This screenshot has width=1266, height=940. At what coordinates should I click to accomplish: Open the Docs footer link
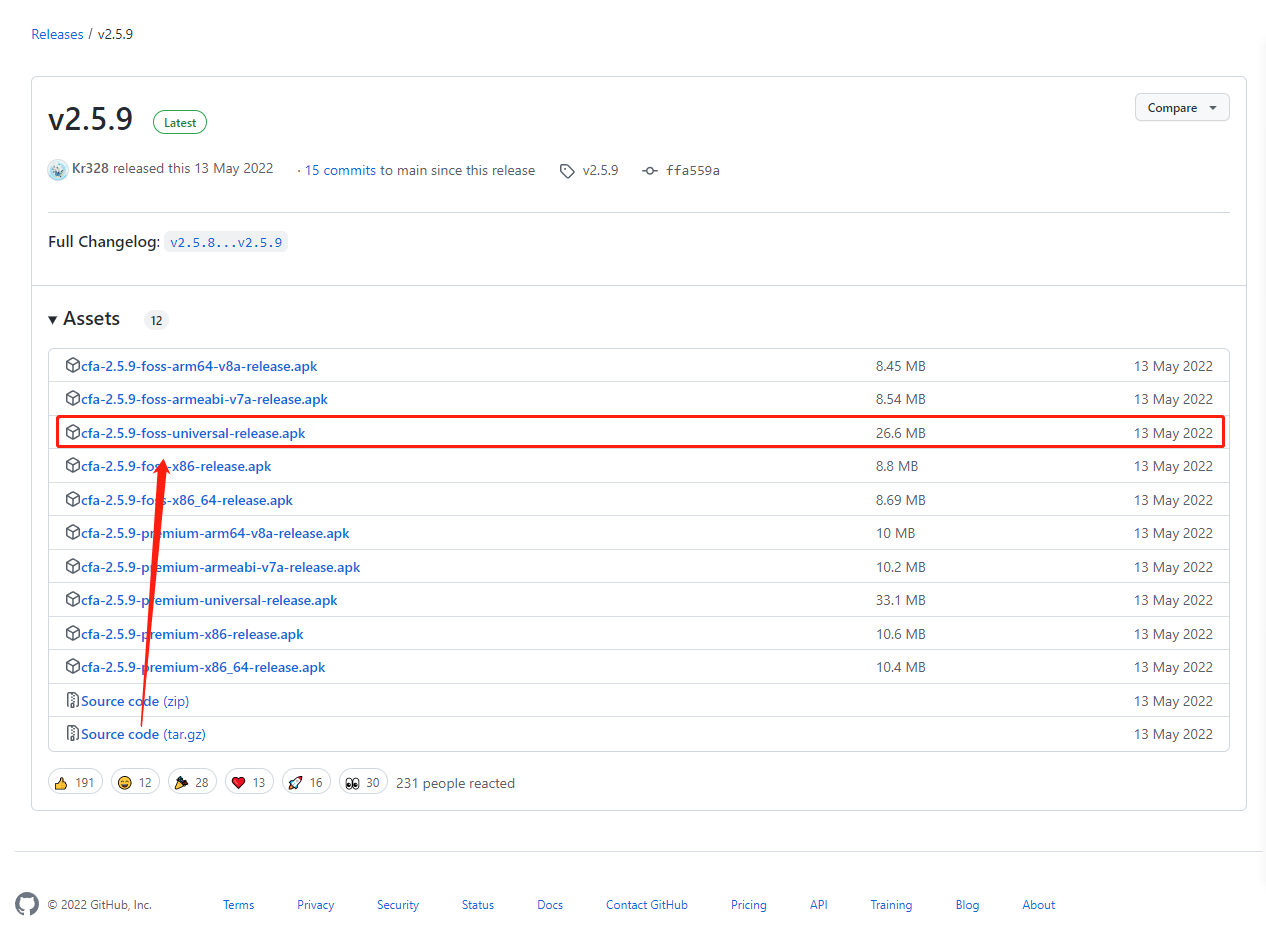tap(550, 905)
